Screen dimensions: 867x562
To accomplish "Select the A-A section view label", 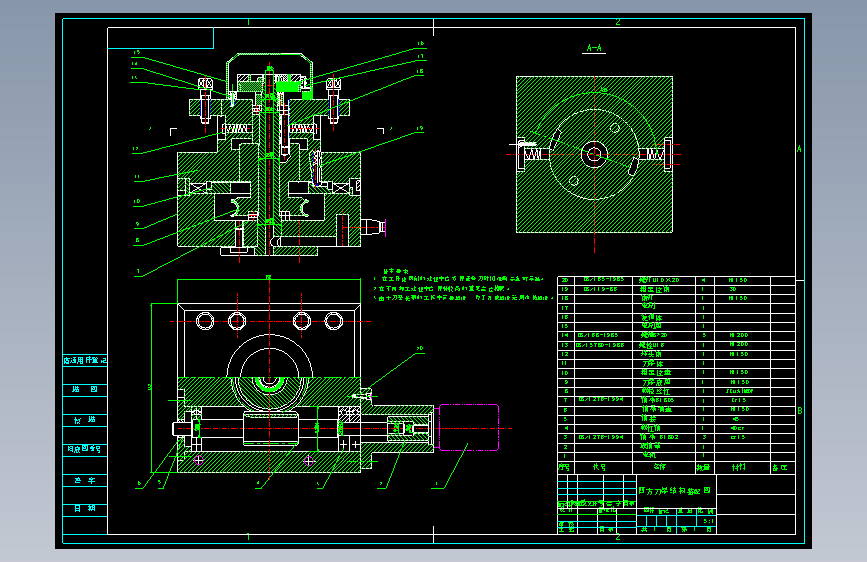I will tap(594, 48).
